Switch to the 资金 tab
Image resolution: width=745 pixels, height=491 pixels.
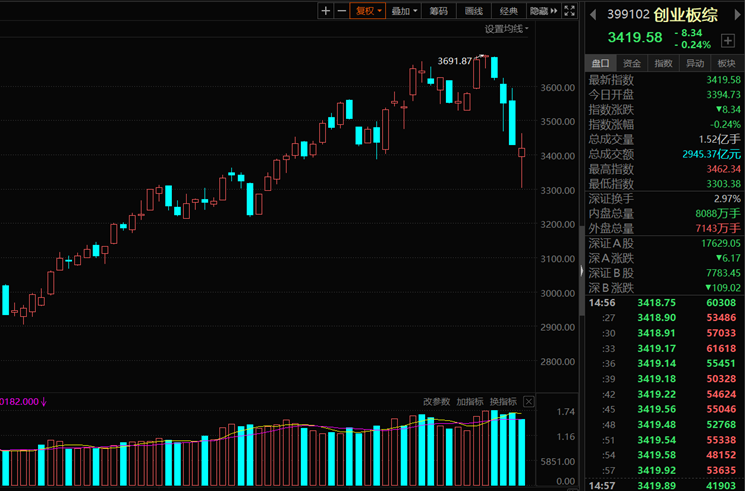point(631,63)
